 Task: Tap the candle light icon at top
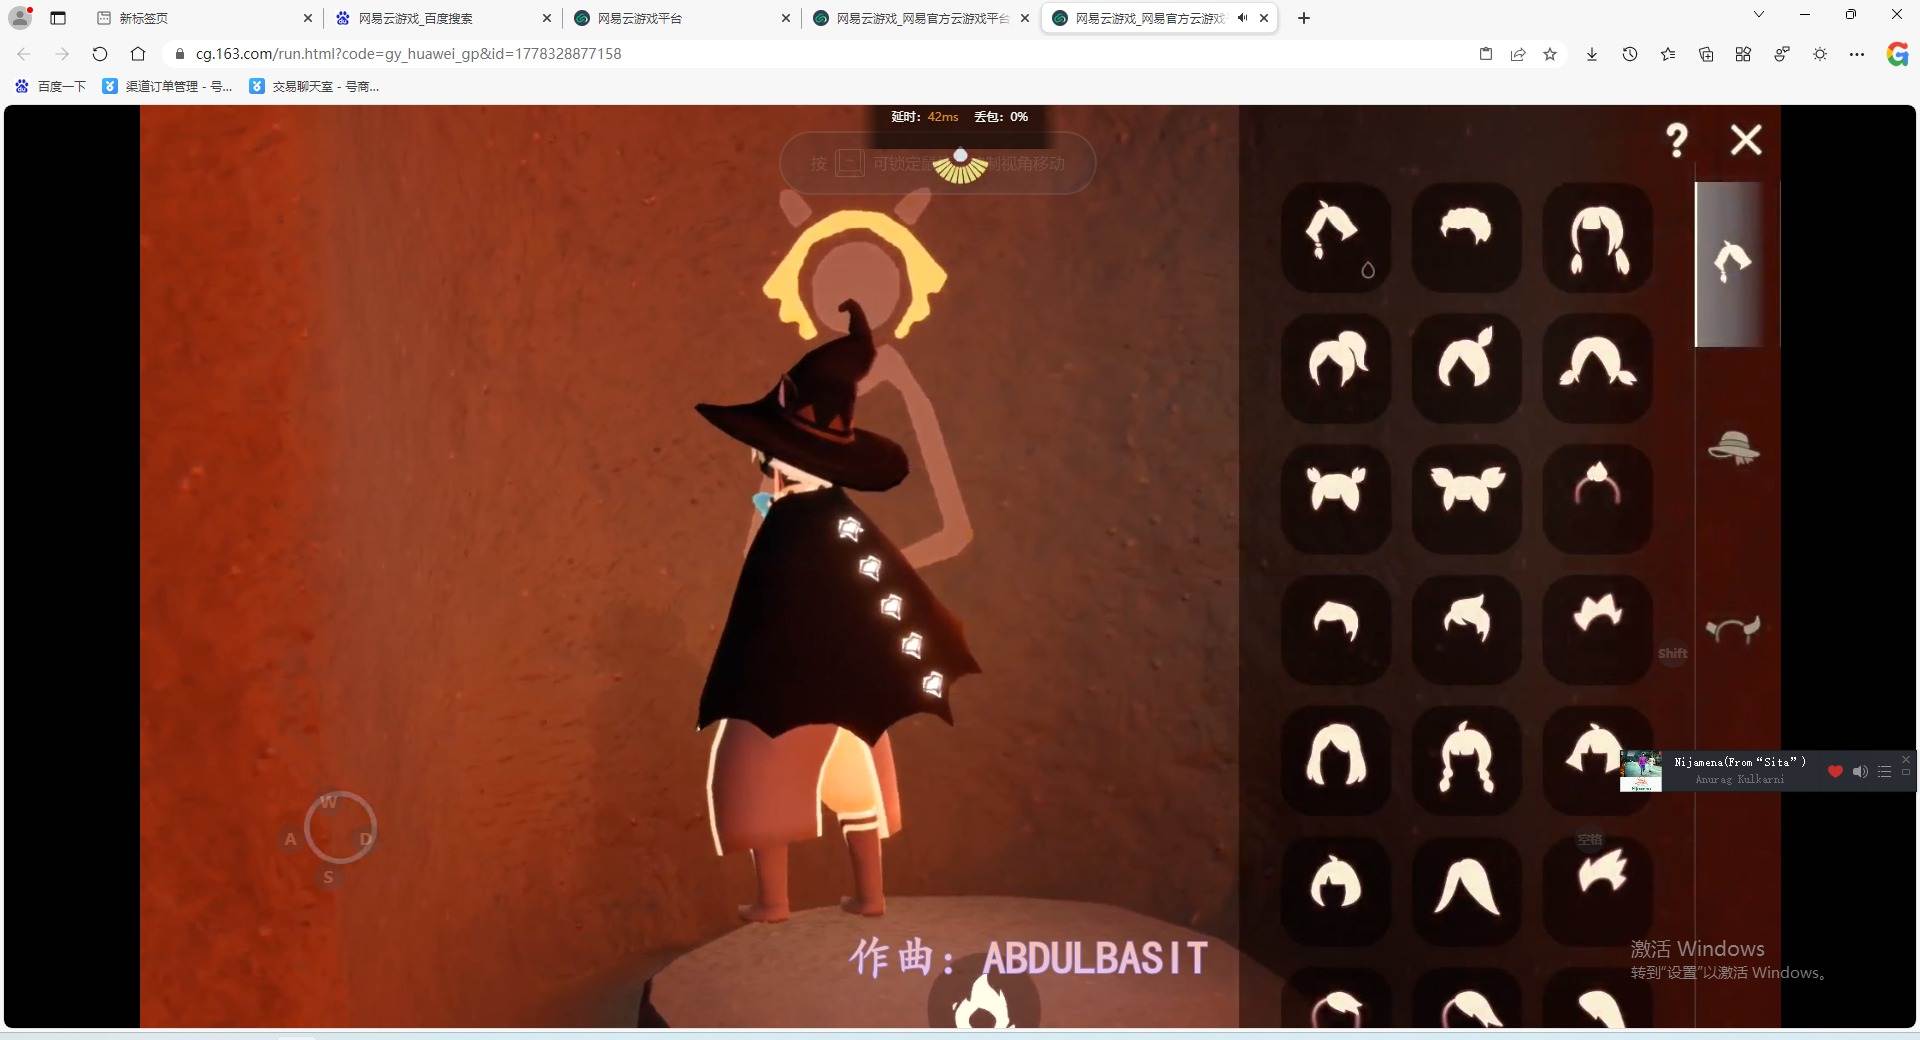pos(960,167)
